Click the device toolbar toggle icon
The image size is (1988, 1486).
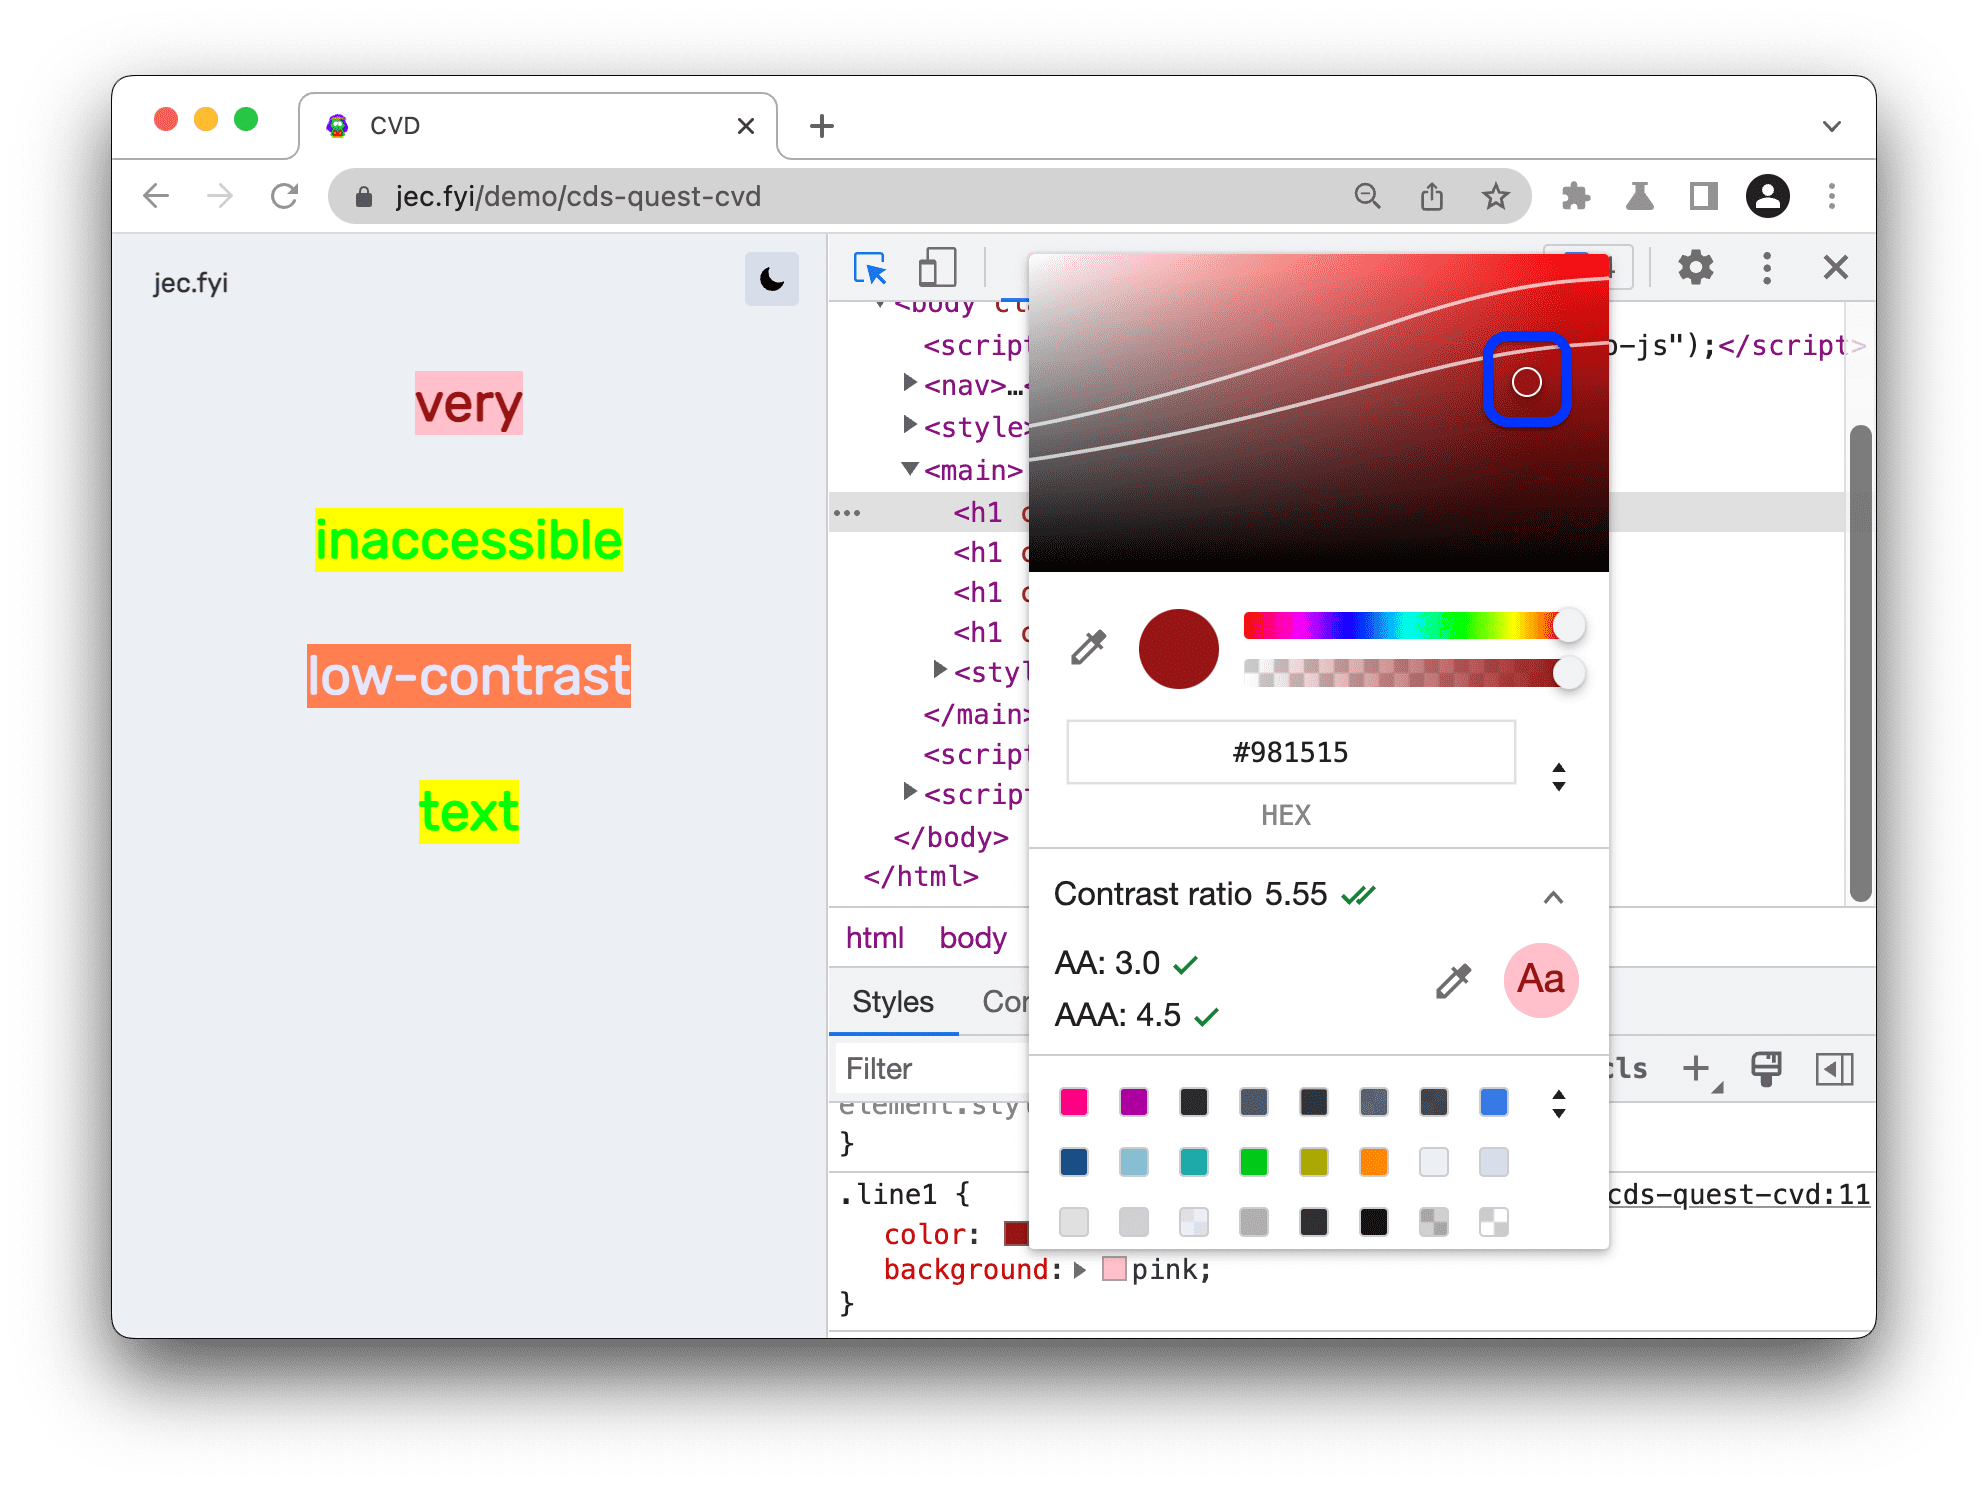coord(938,265)
